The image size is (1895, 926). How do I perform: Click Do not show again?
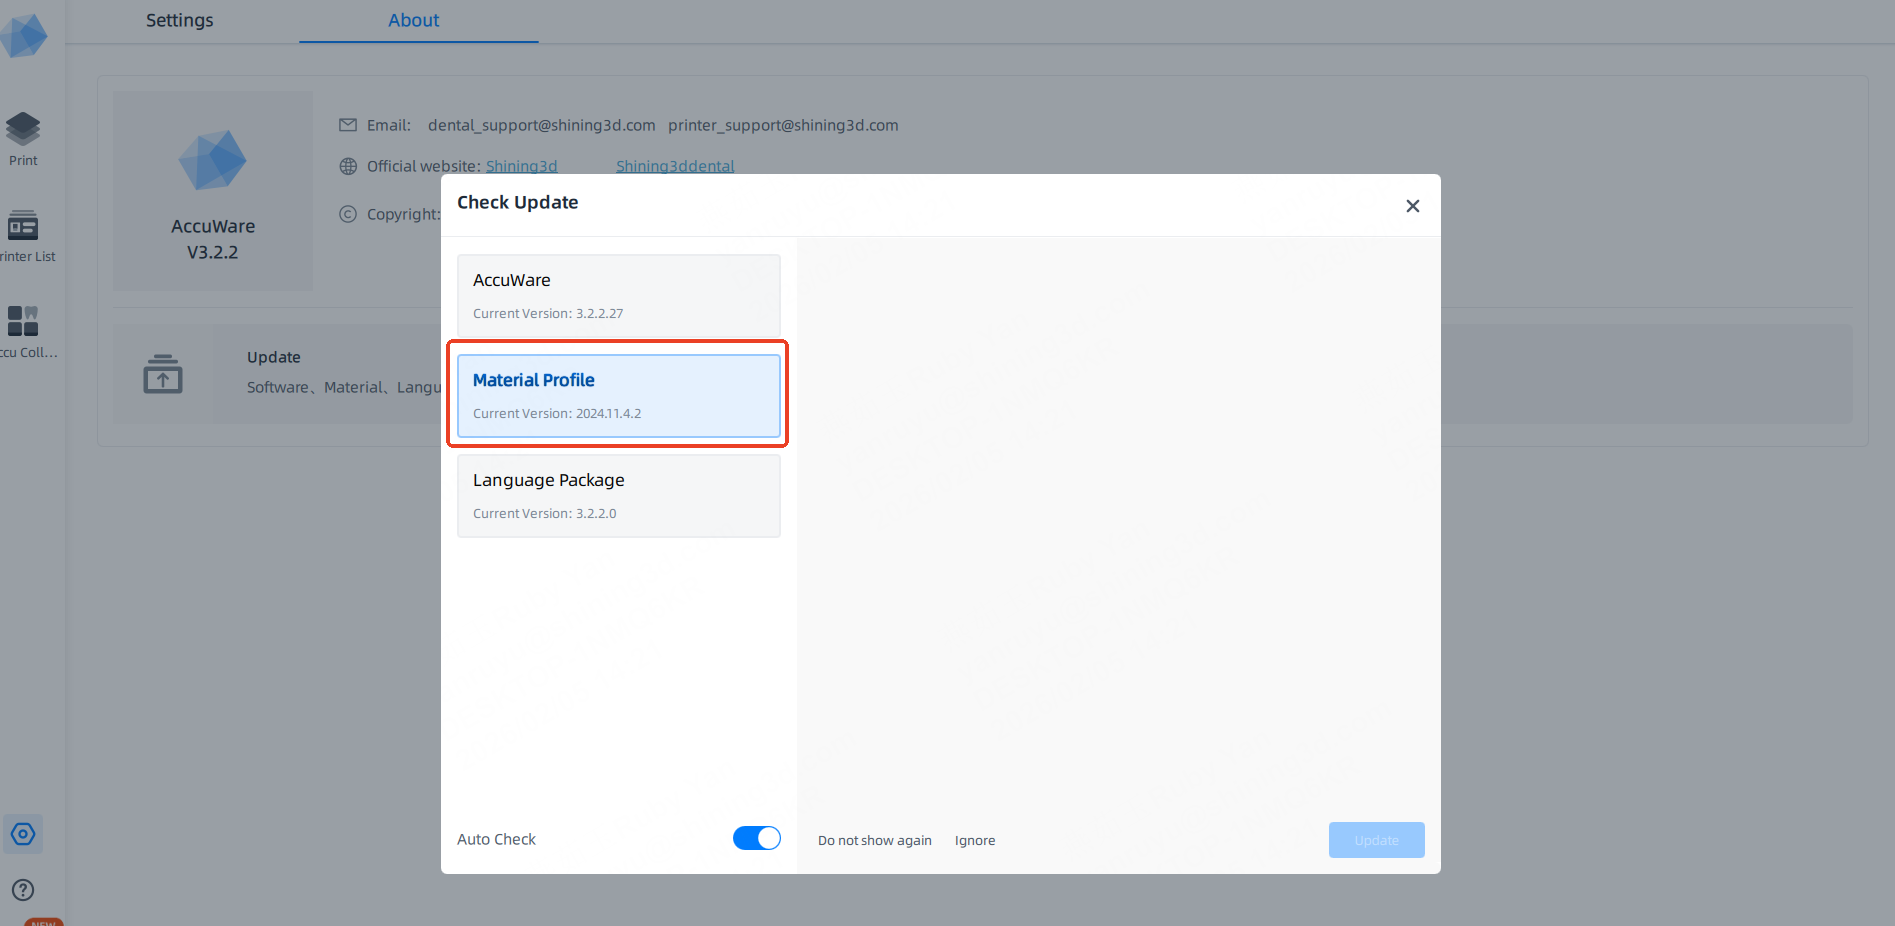pos(875,841)
